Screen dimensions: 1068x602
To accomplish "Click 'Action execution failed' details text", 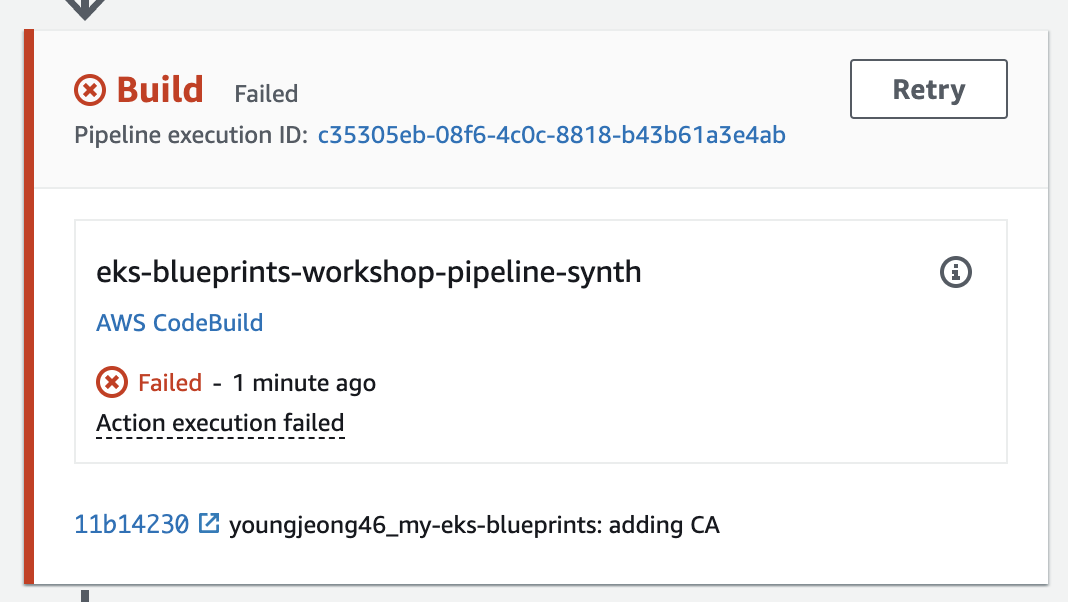I will click(220, 423).
